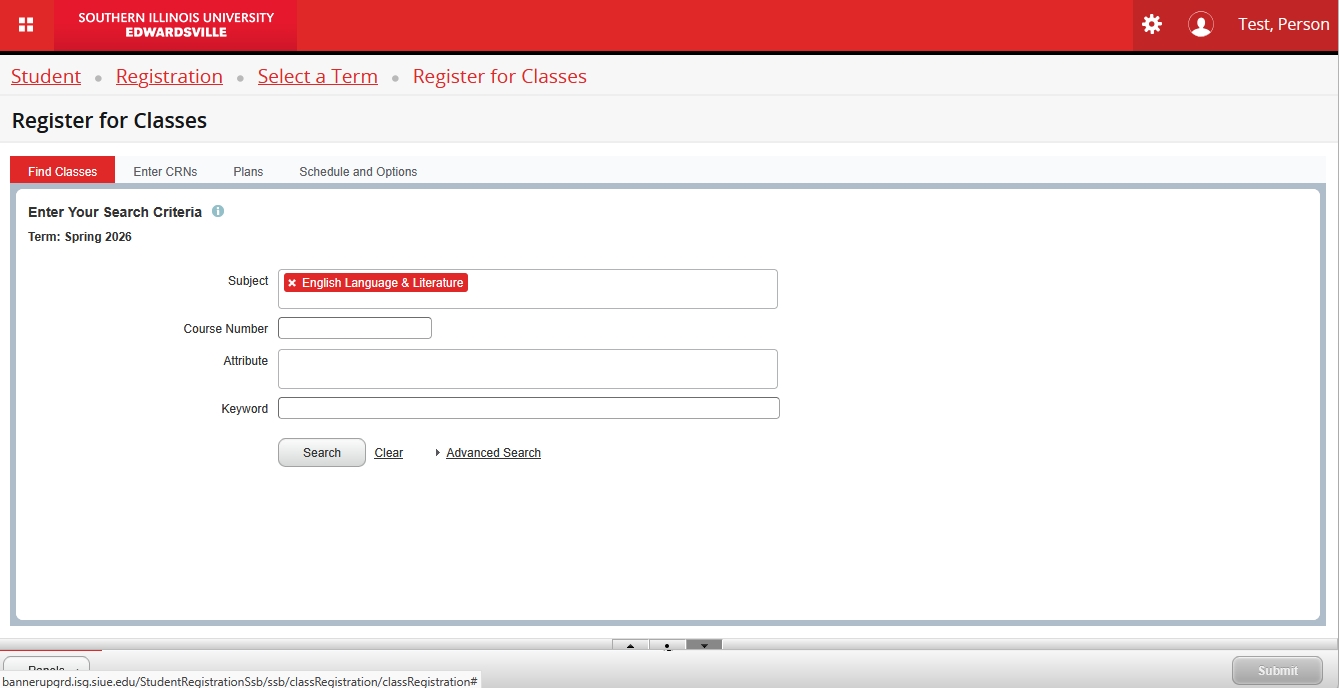This screenshot has width=1339, height=688.
Task: Open the grid applications menu icon
Action: pyautogui.click(x=26, y=25)
